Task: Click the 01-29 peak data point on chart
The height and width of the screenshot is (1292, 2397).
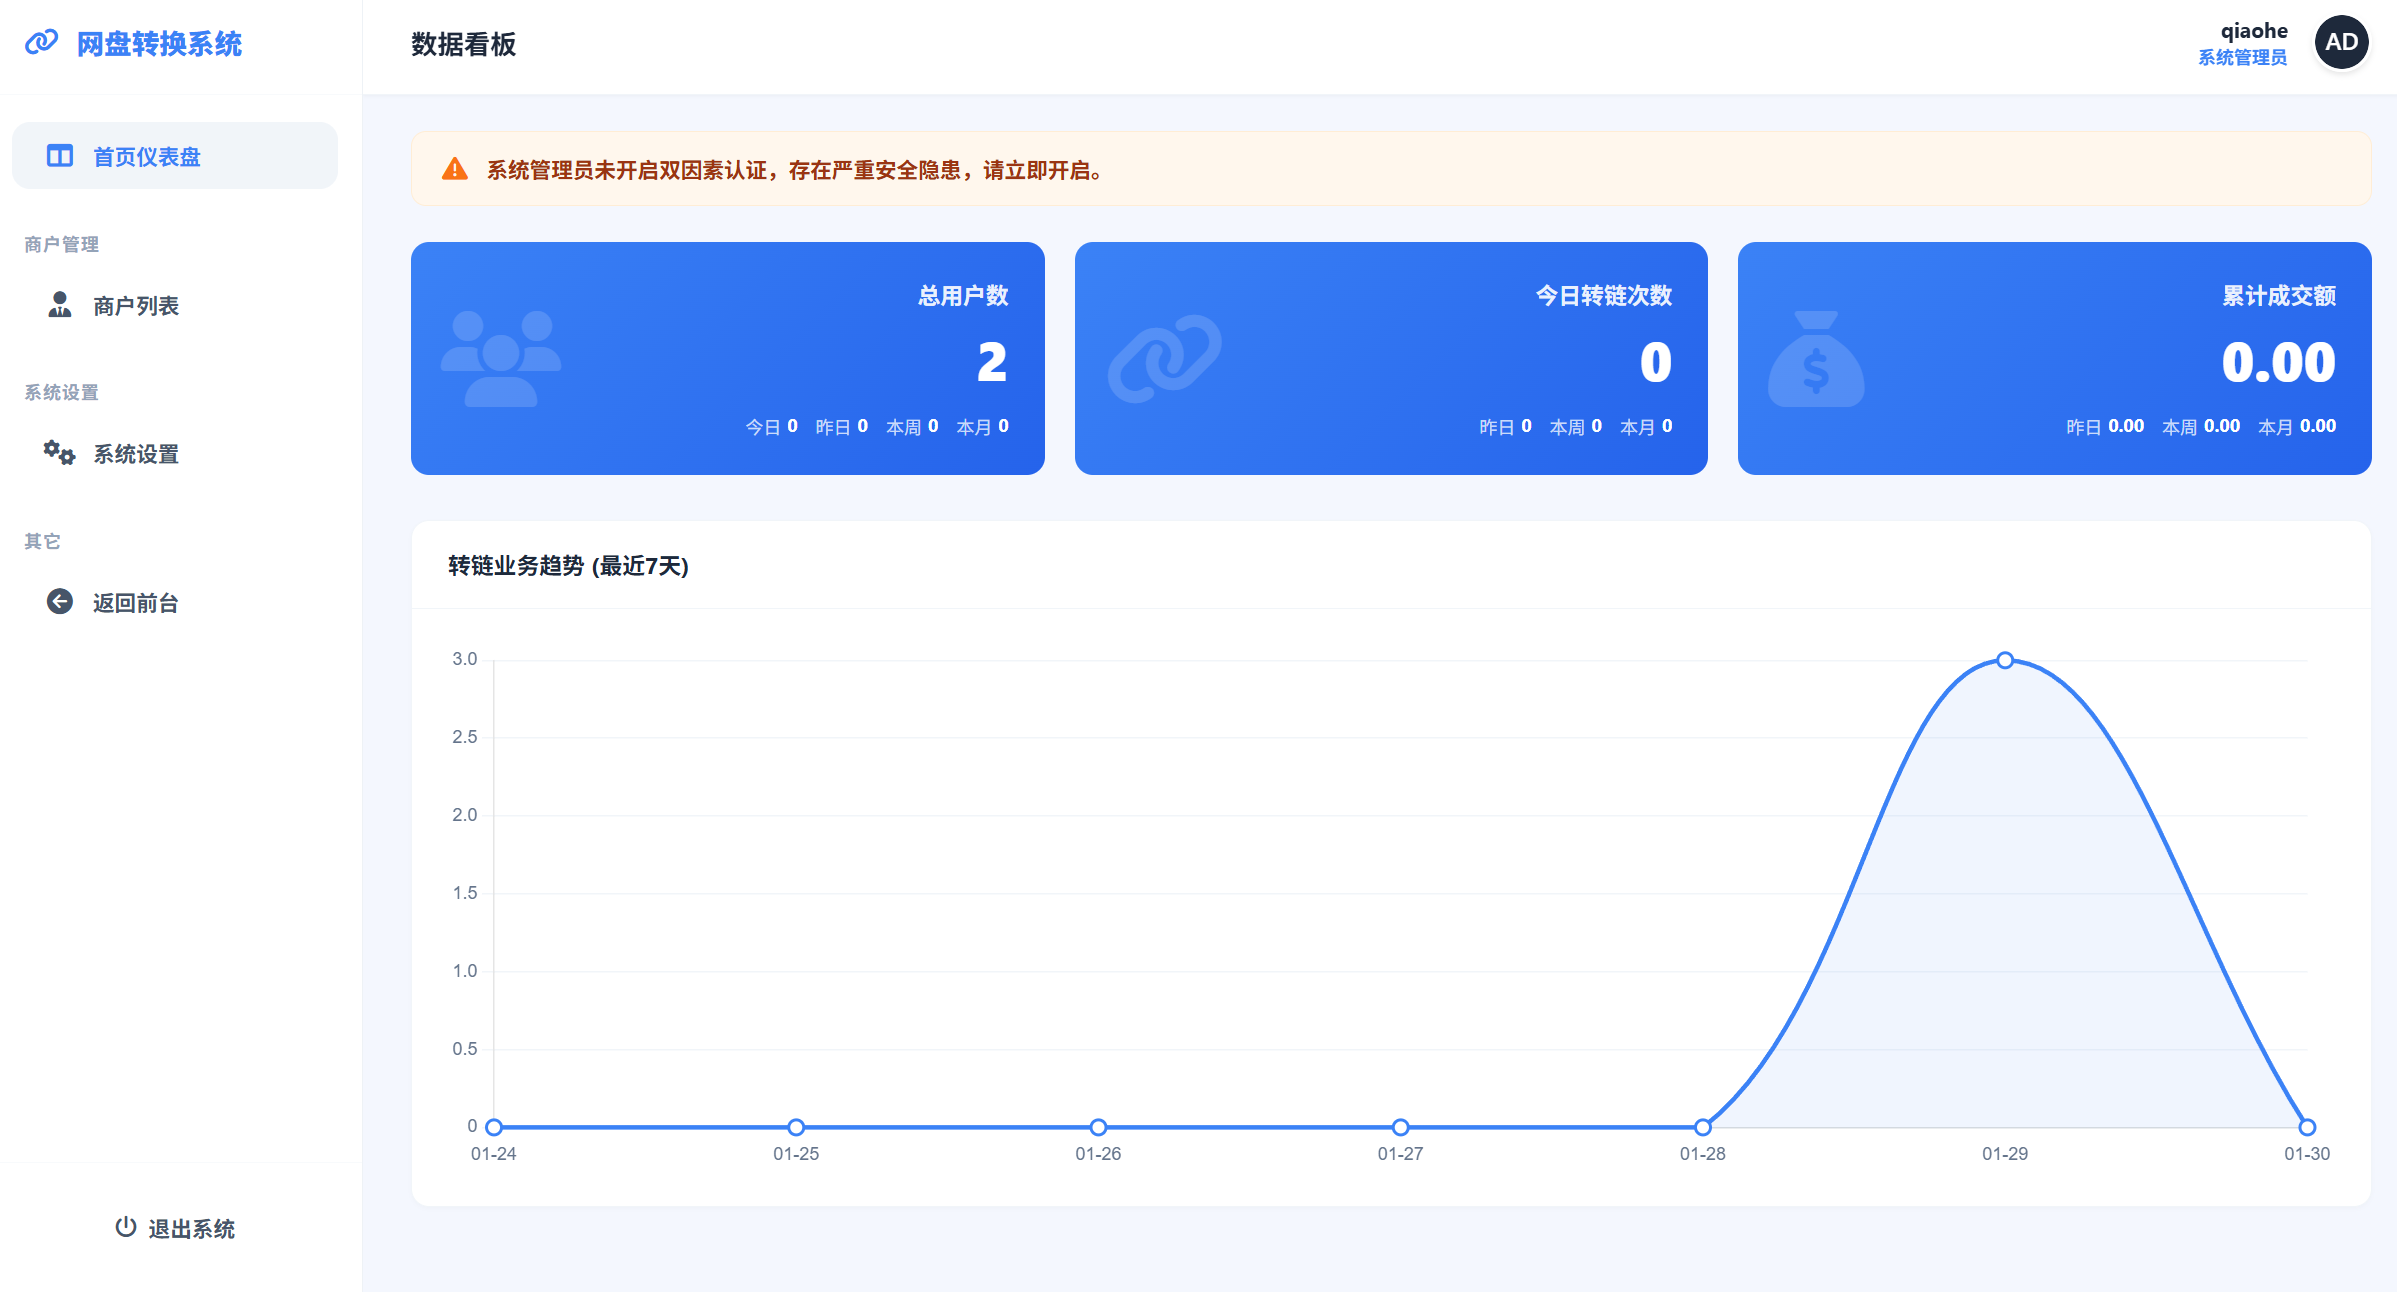Action: pyautogui.click(x=2005, y=660)
